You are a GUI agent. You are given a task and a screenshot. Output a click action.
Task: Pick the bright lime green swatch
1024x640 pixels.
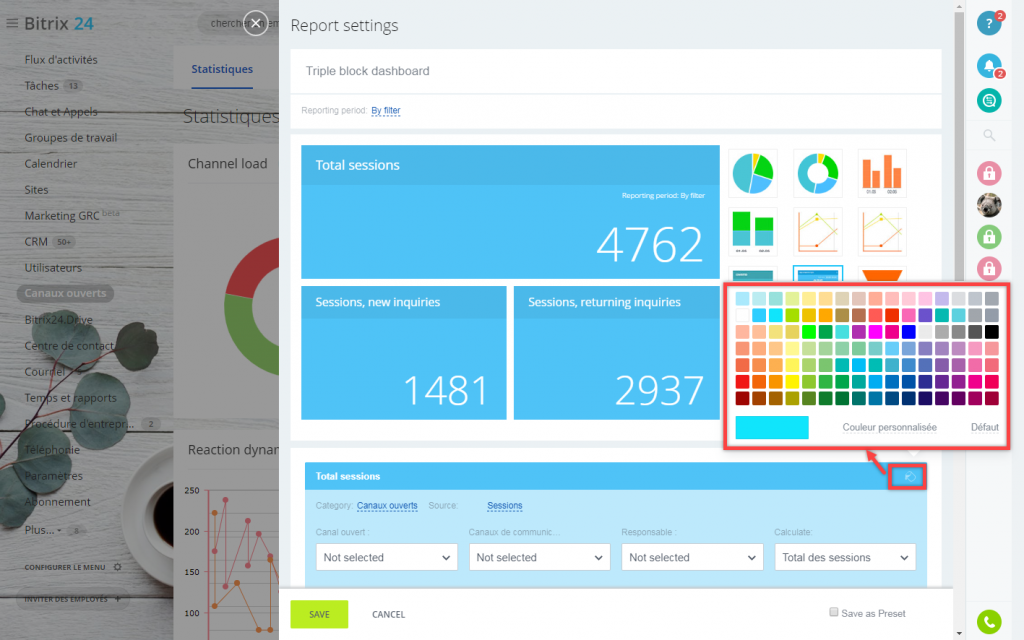pos(808,332)
